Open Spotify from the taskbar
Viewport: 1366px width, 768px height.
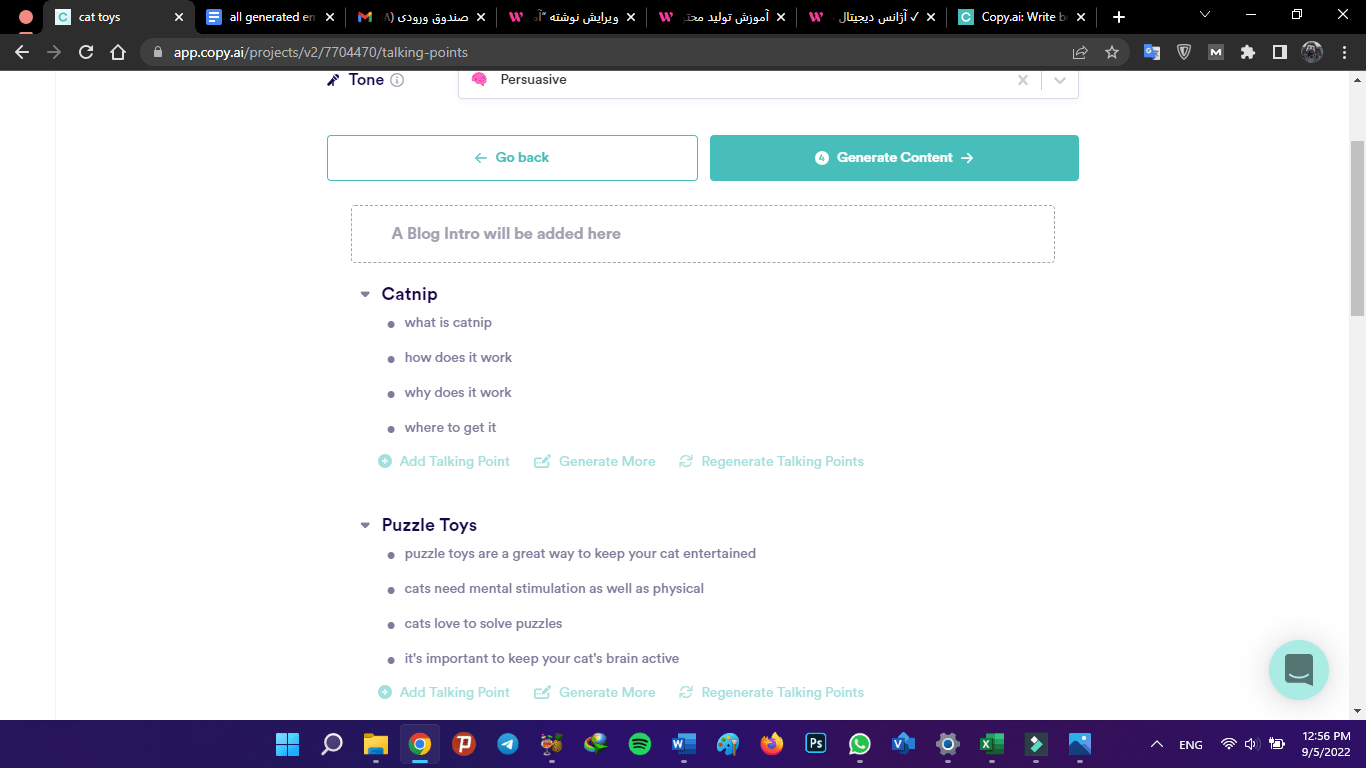(640, 744)
